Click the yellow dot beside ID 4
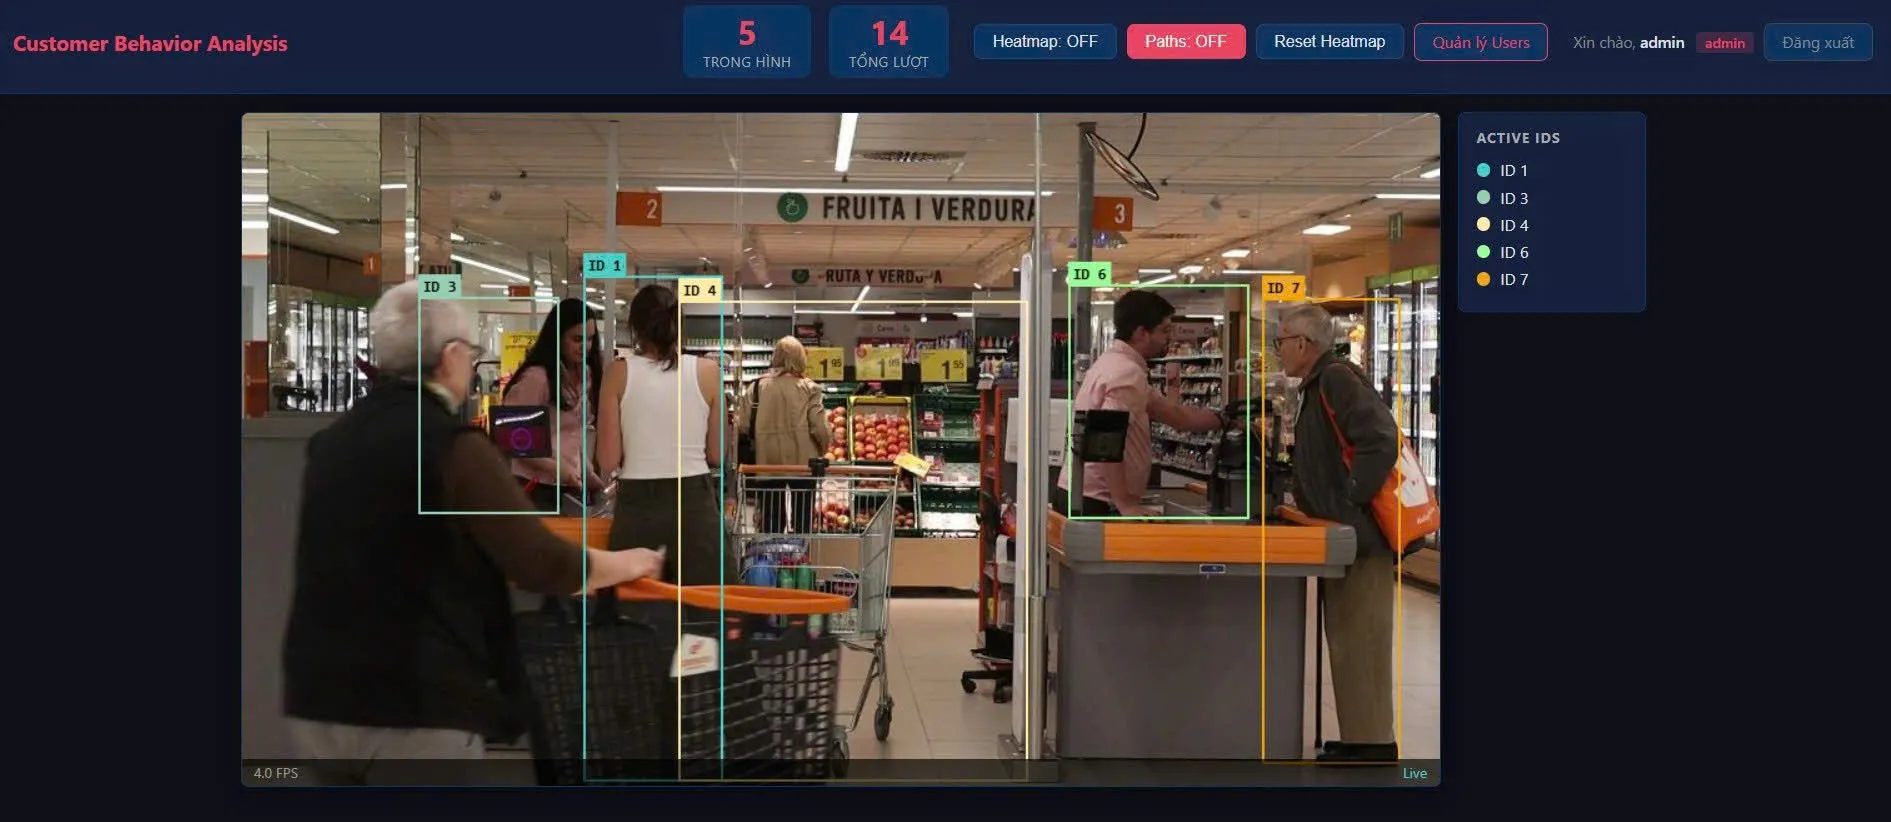This screenshot has height=822, width=1891. pyautogui.click(x=1484, y=224)
